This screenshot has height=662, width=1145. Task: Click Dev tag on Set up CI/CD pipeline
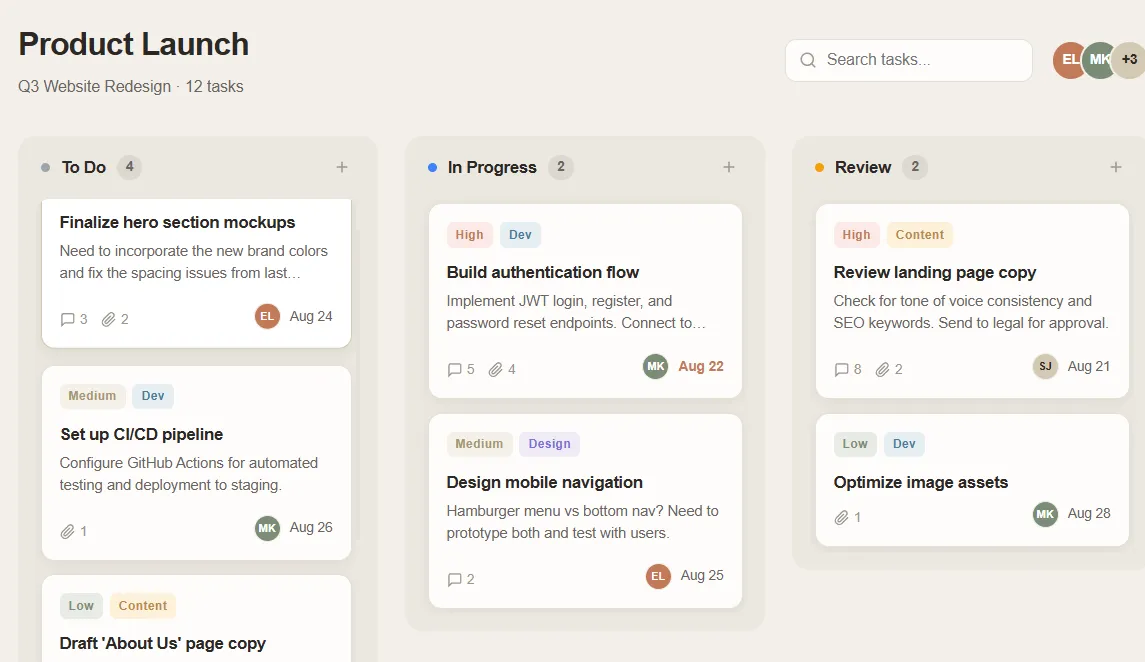pyautogui.click(x=153, y=396)
